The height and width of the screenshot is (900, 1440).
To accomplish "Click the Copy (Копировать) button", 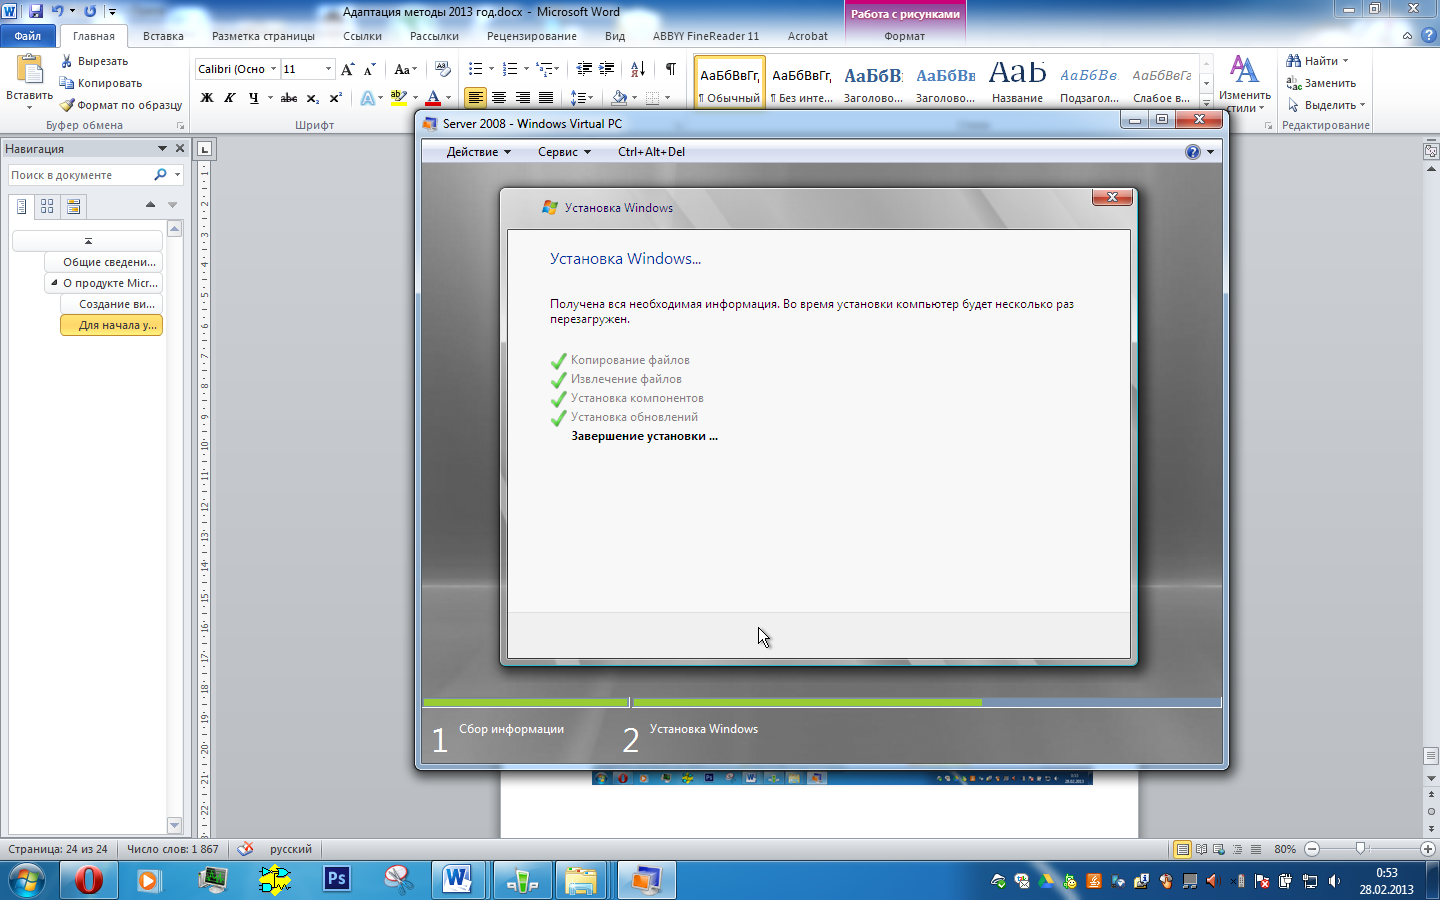I will (x=101, y=83).
